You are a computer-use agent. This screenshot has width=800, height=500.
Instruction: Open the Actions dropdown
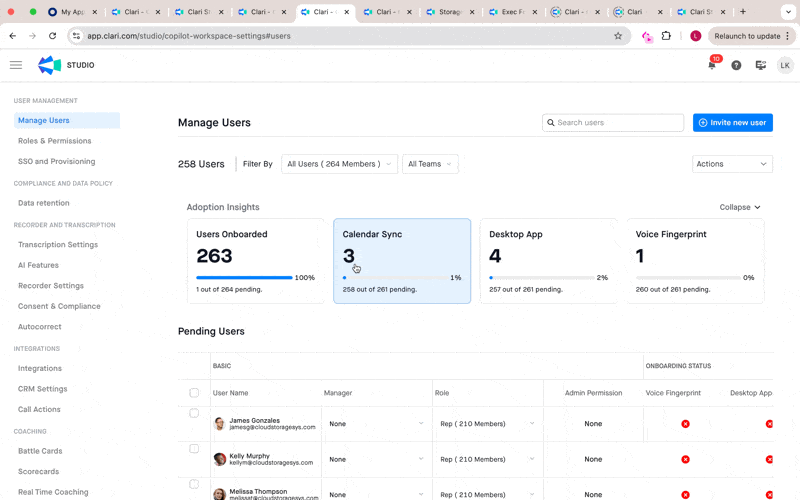tap(732, 164)
